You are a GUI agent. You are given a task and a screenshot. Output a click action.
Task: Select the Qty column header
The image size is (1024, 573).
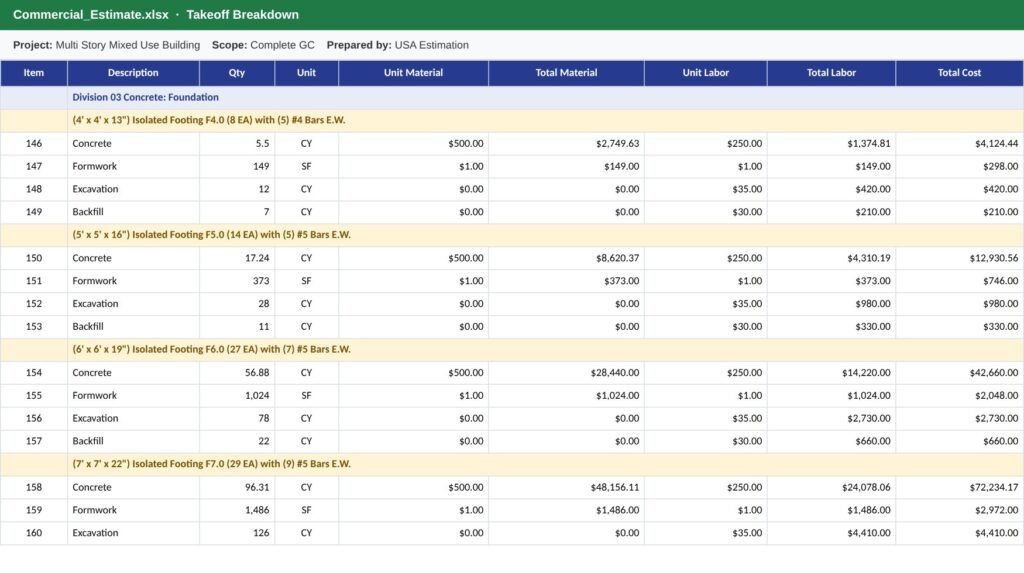(237, 73)
